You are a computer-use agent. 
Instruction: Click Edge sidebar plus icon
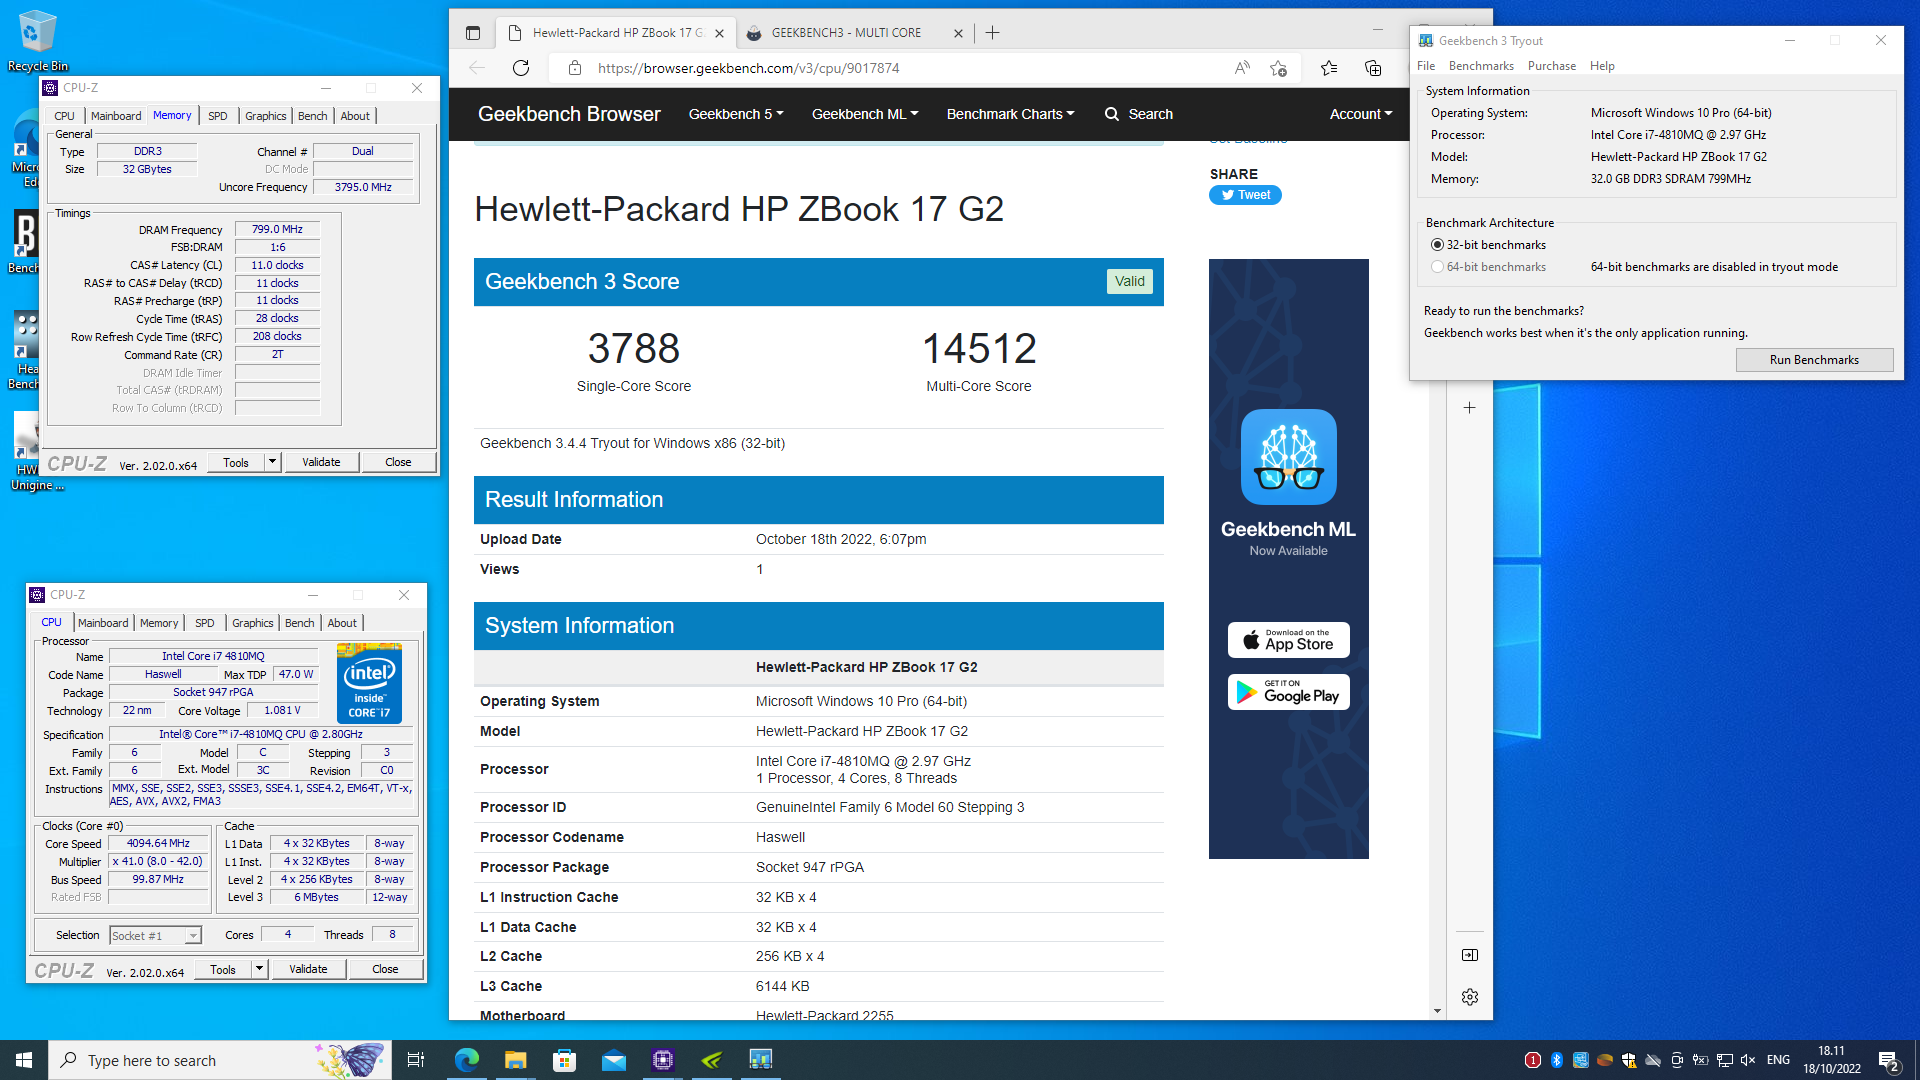(1469, 408)
